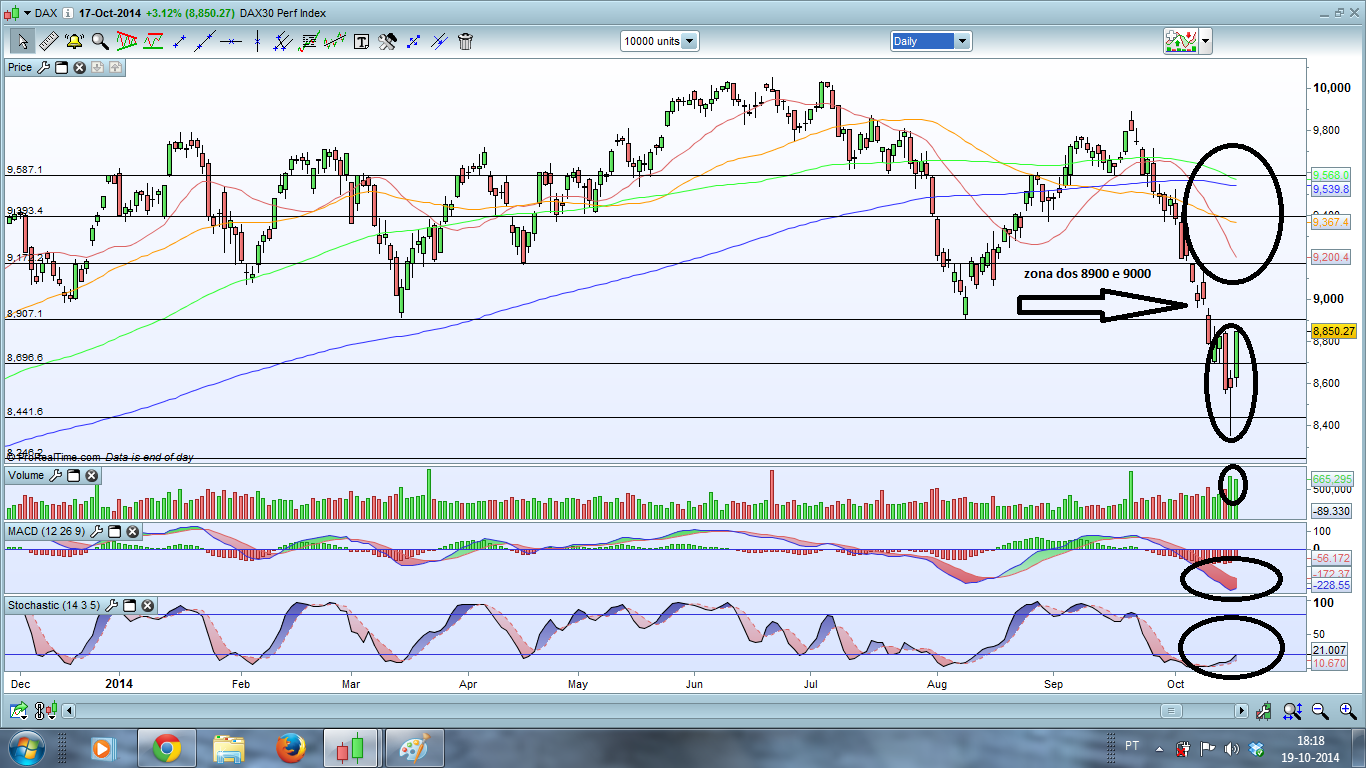The height and width of the screenshot is (768, 1366).
Task: Select the arrow cursor pointer tool
Action: coord(22,41)
